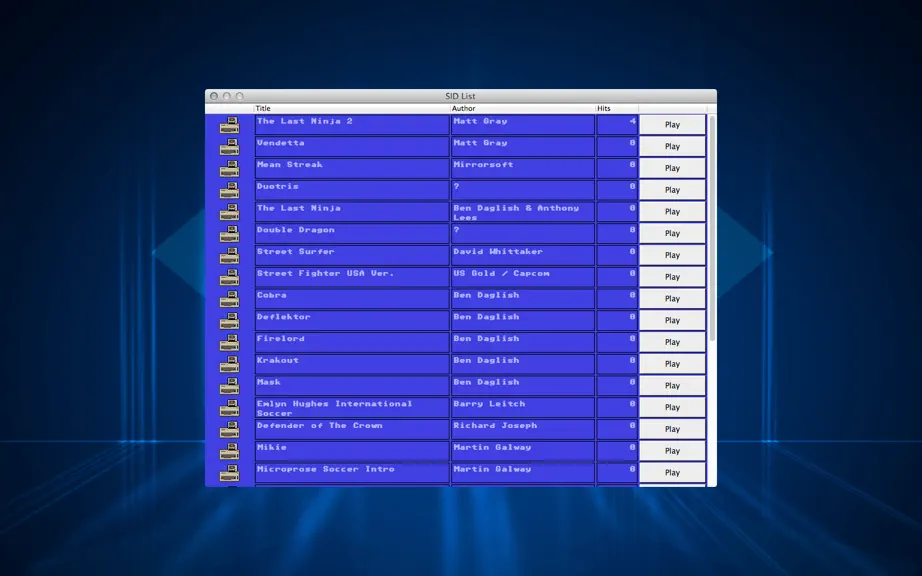Viewport: 922px width, 576px height.
Task: Select the computer icon beside Krakout
Action: click(x=229, y=364)
